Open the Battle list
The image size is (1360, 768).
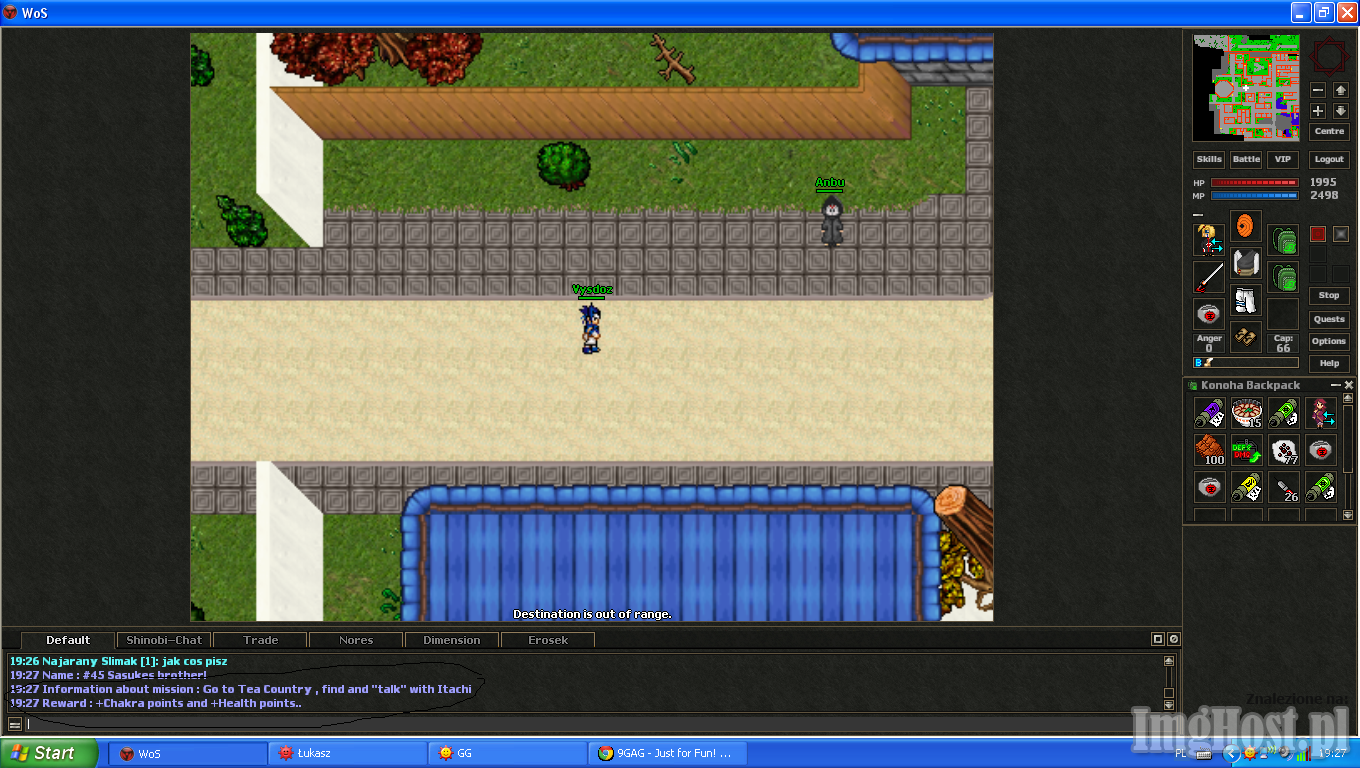[1246, 159]
